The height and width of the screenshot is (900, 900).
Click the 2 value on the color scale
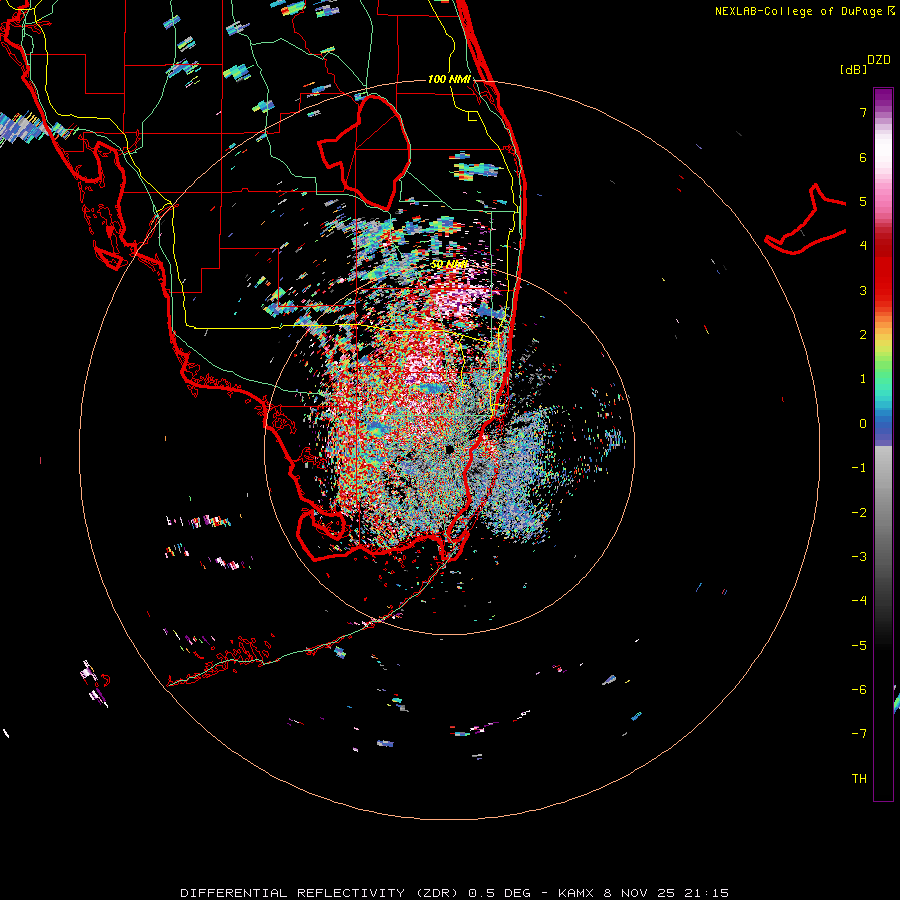[x=863, y=335]
